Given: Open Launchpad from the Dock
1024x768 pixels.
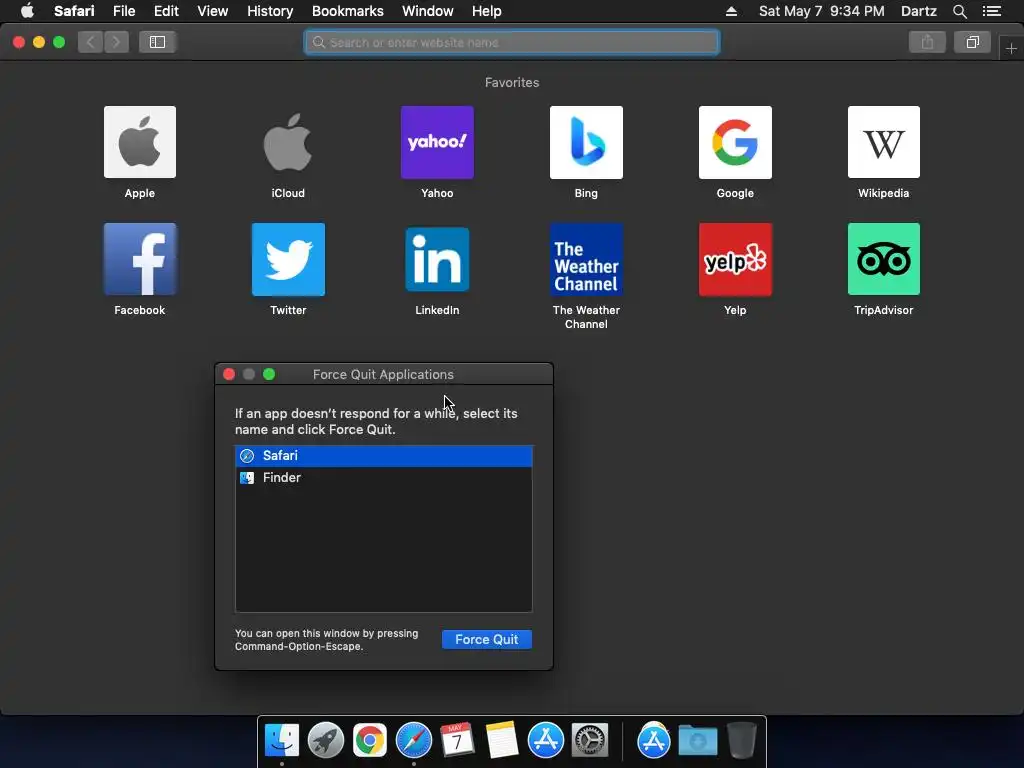Looking at the screenshot, I should pyautogui.click(x=326, y=741).
